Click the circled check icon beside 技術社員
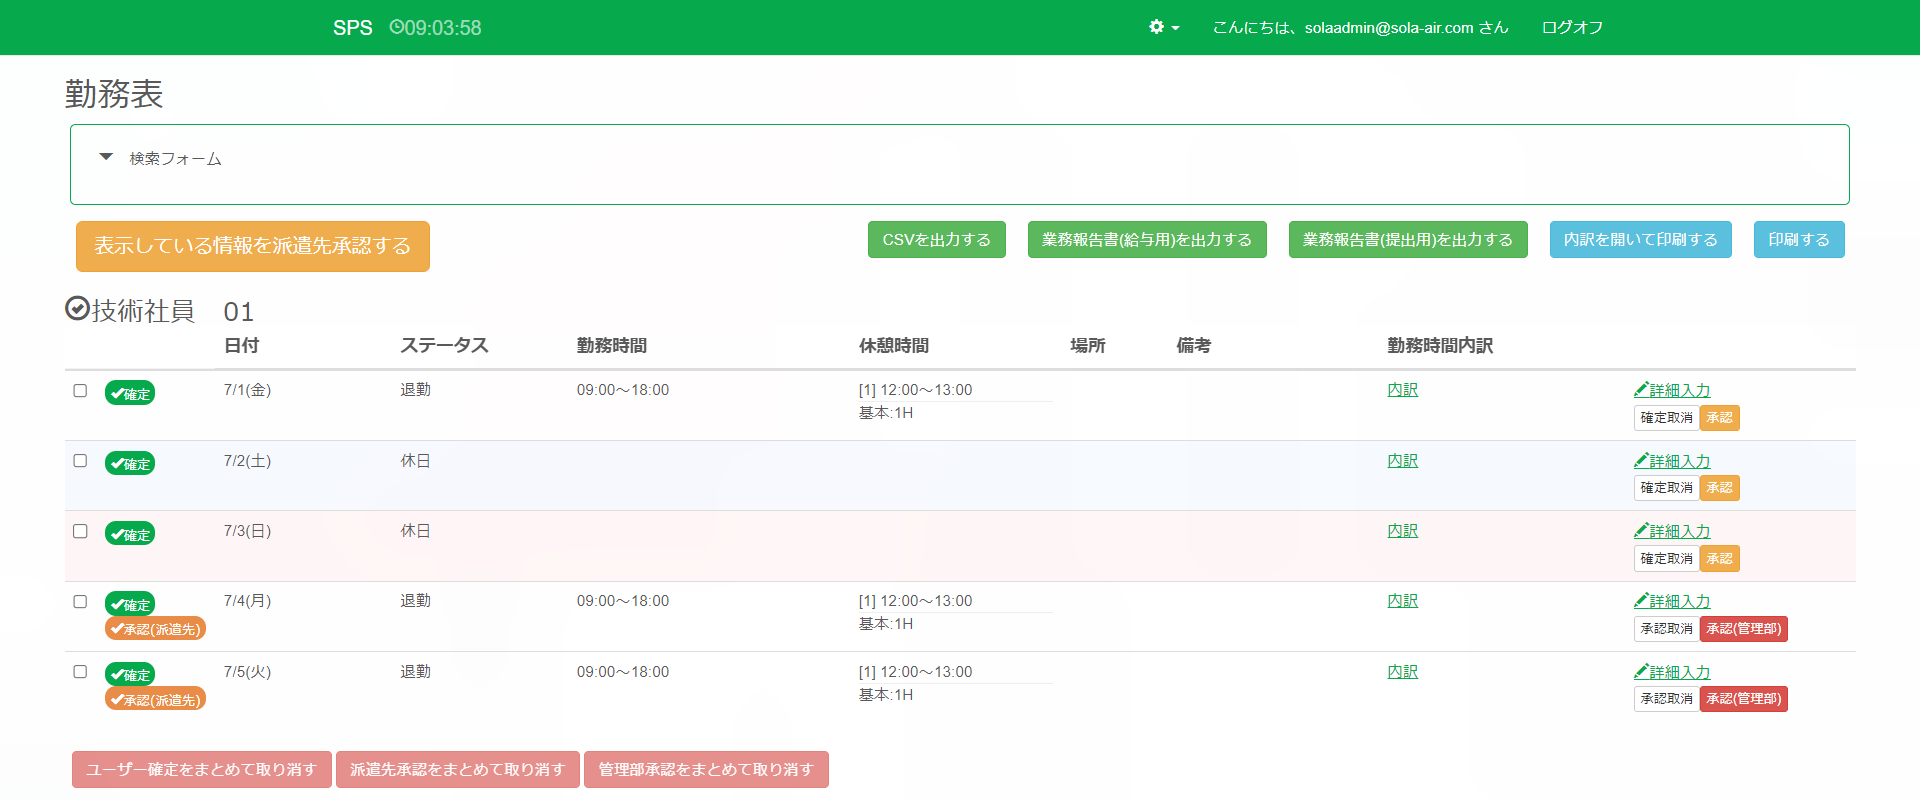 (77, 309)
